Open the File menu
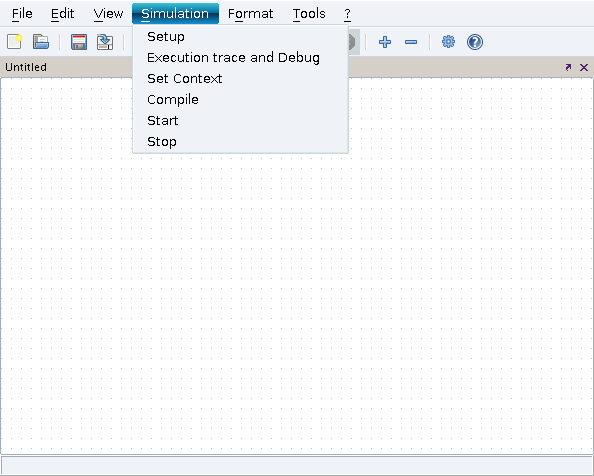The height and width of the screenshot is (476, 594). pyautogui.click(x=22, y=14)
